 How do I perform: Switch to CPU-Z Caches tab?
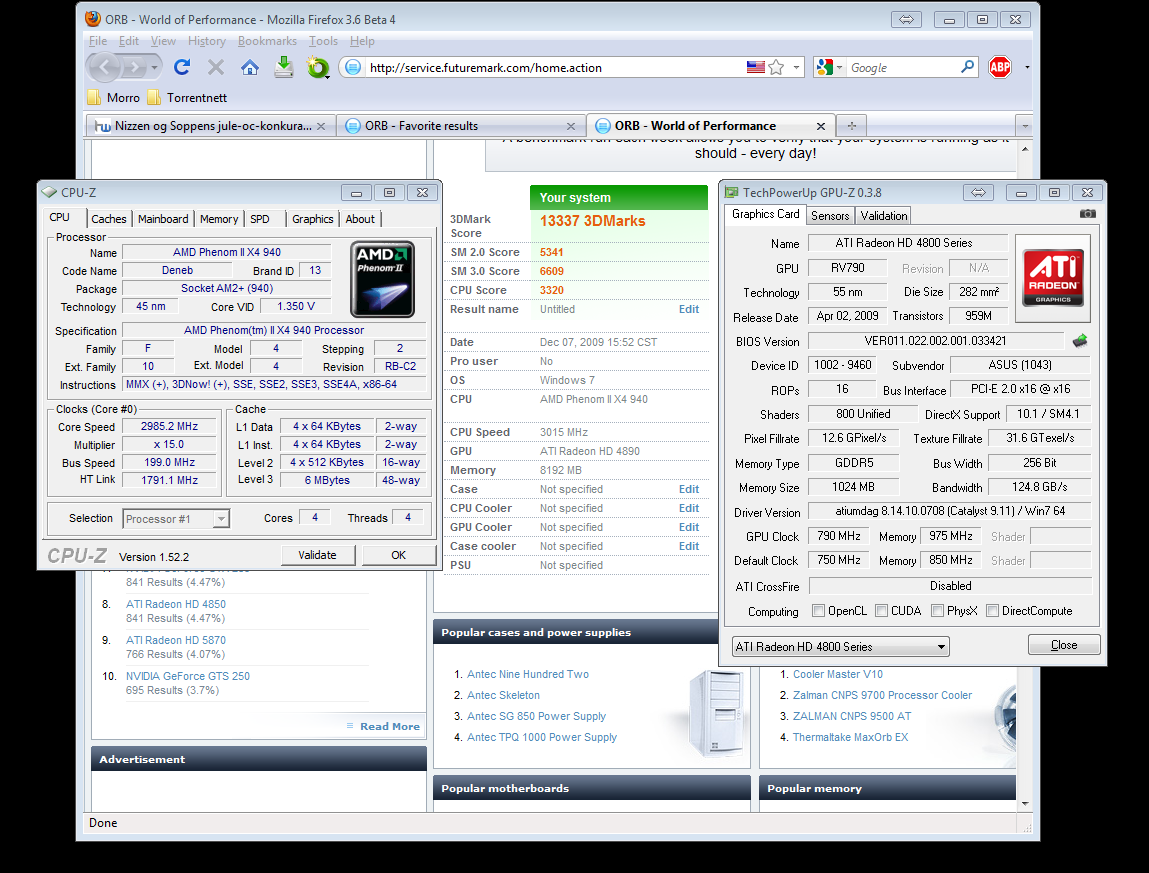[108, 219]
